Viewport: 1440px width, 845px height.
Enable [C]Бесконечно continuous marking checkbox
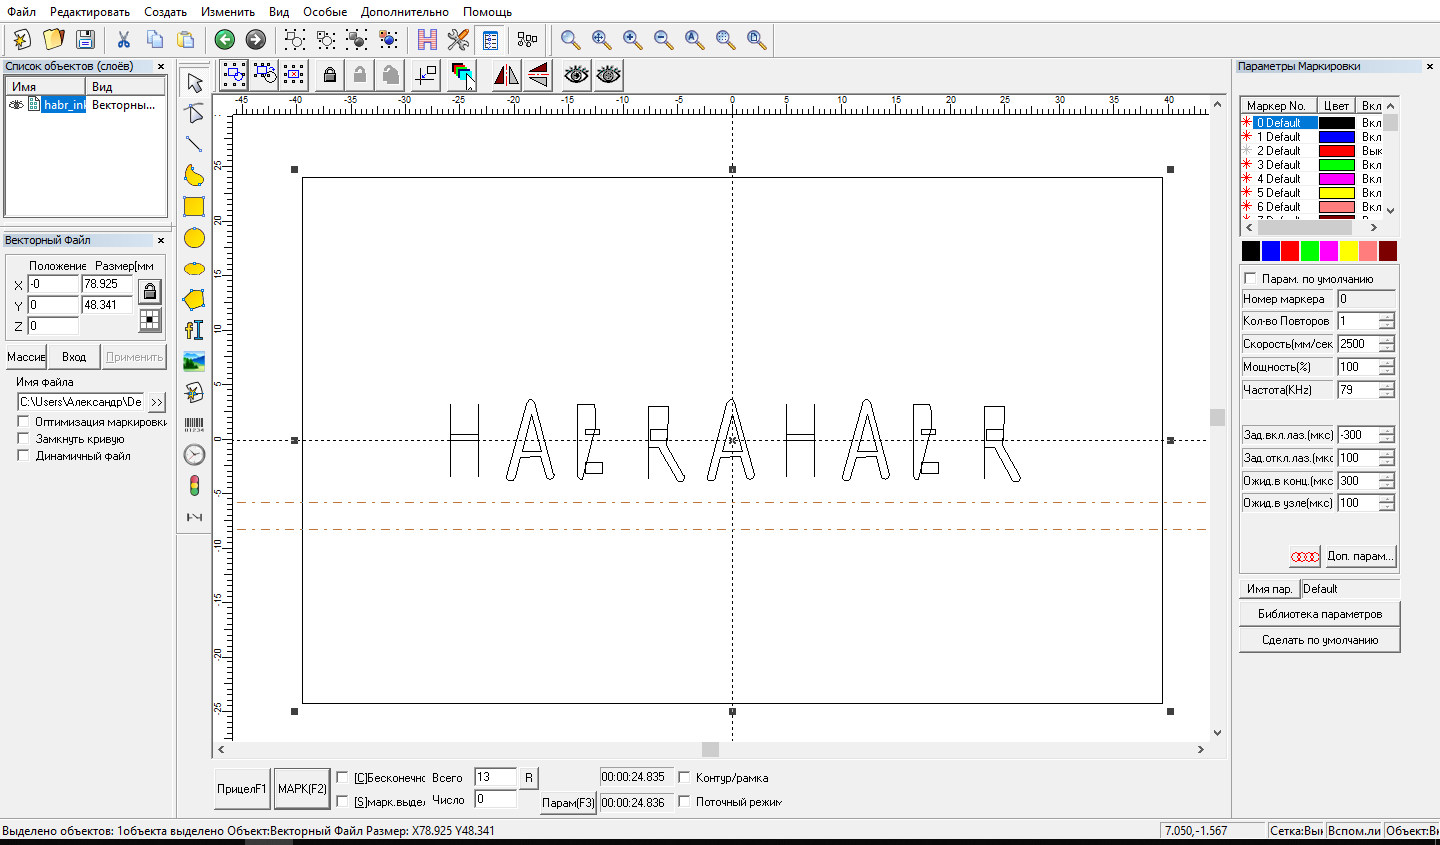(x=343, y=777)
